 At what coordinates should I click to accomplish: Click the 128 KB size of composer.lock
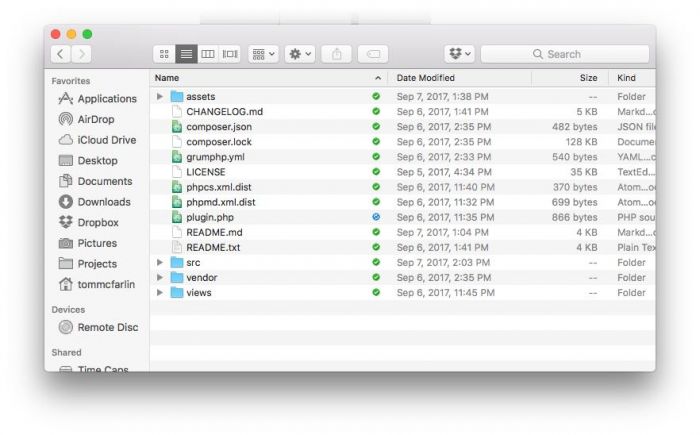(x=581, y=142)
